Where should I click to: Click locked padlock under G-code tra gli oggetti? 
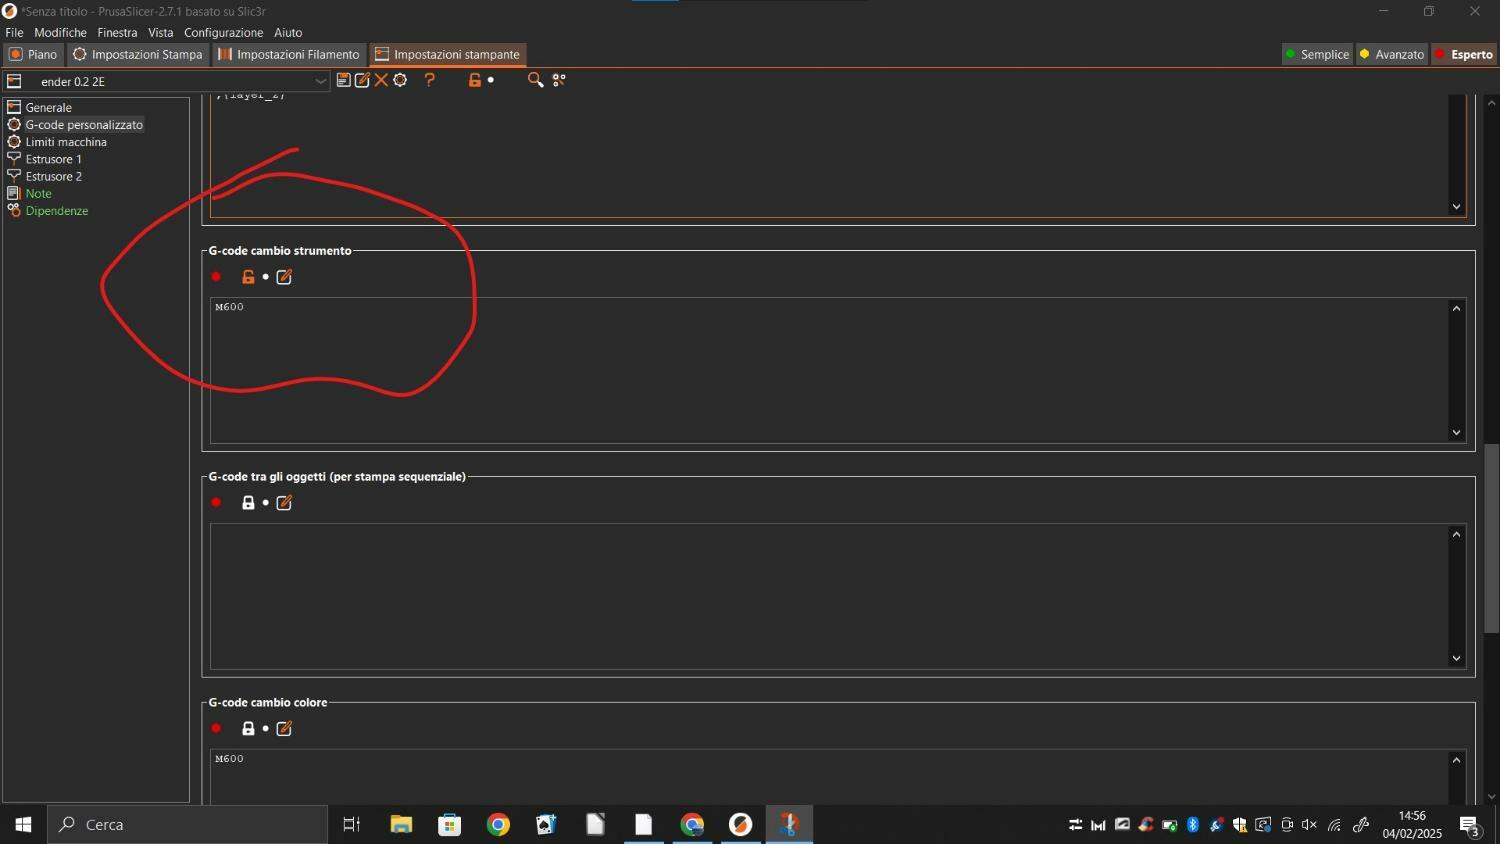248,503
